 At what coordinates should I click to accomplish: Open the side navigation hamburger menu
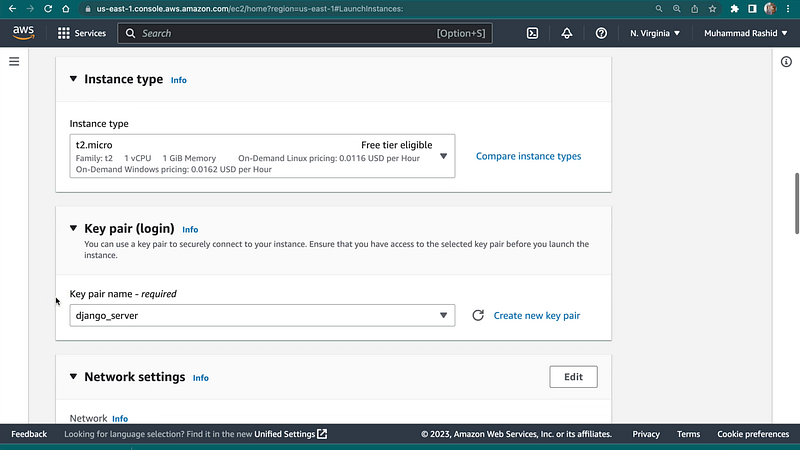14,62
